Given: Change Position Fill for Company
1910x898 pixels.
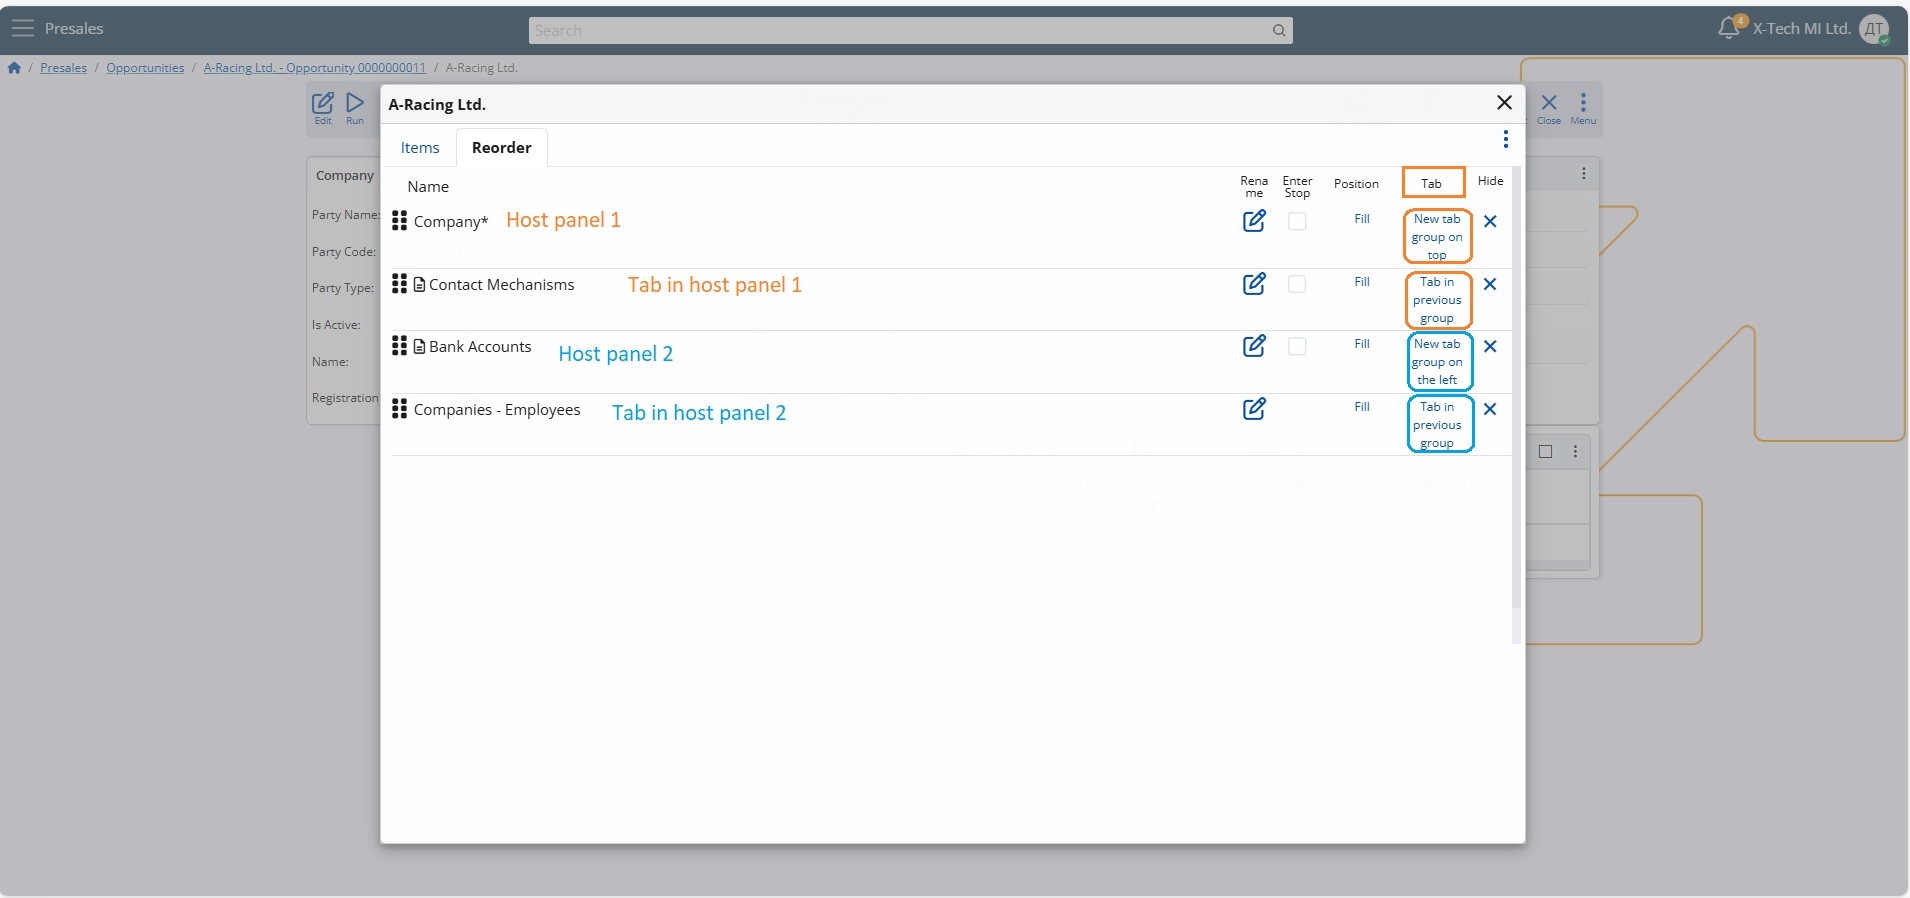Looking at the screenshot, I should tap(1362, 219).
